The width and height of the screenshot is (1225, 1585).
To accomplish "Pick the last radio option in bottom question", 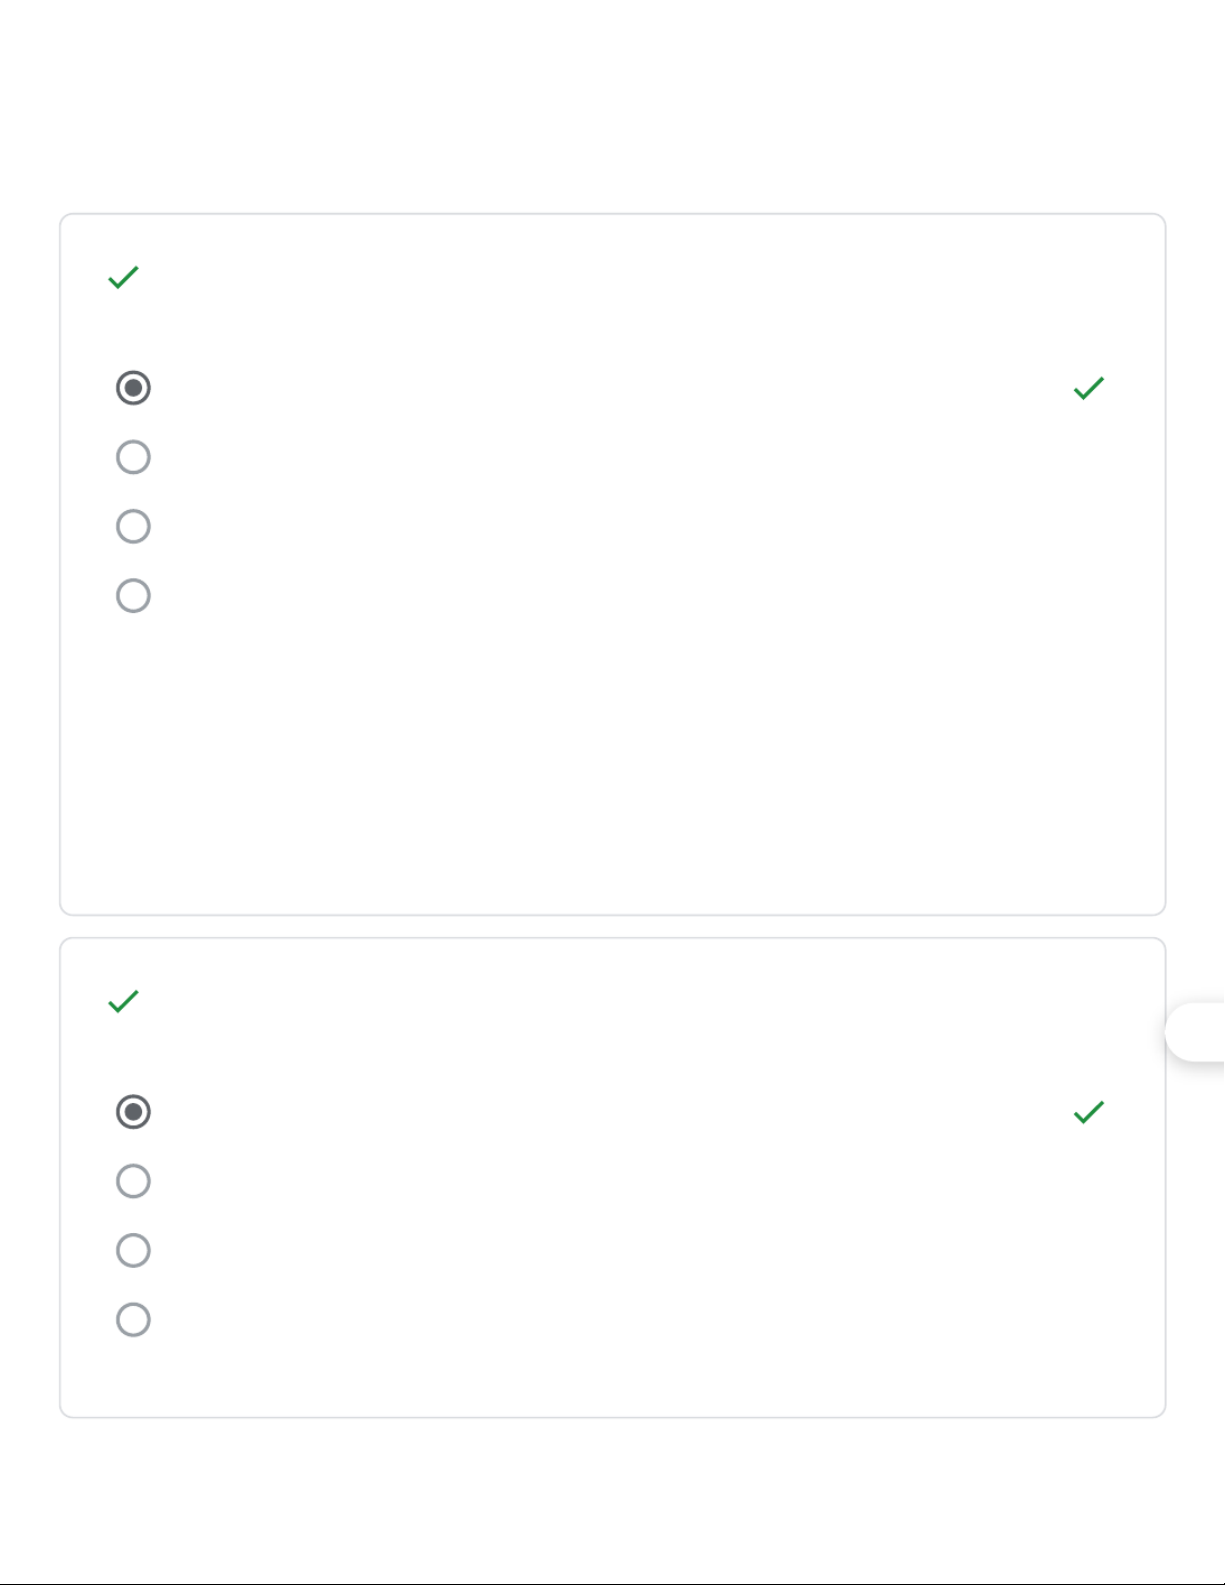I will pyautogui.click(x=133, y=1320).
